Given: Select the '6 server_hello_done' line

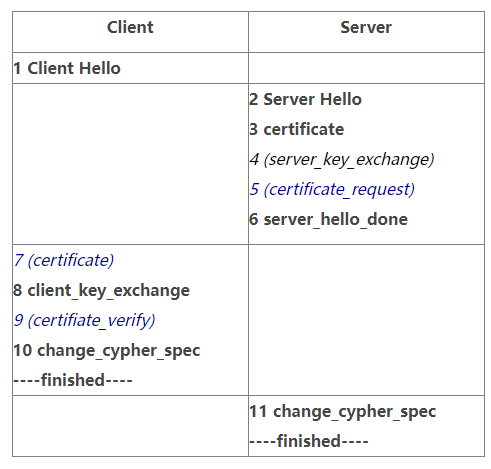Looking at the screenshot, I should click(x=328, y=219).
